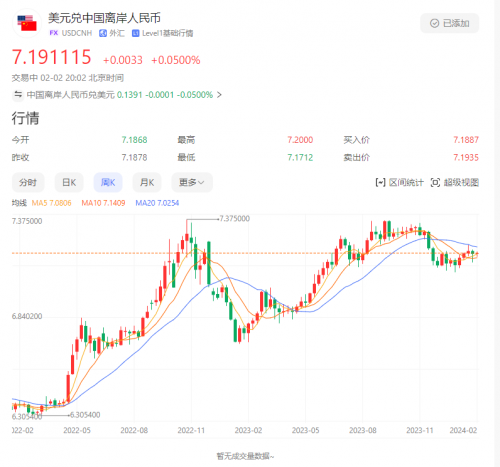Image resolution: width=500 pixels, height=467 pixels.
Task: Click the 2023-08 date label on the chart axis
Action: click(363, 430)
